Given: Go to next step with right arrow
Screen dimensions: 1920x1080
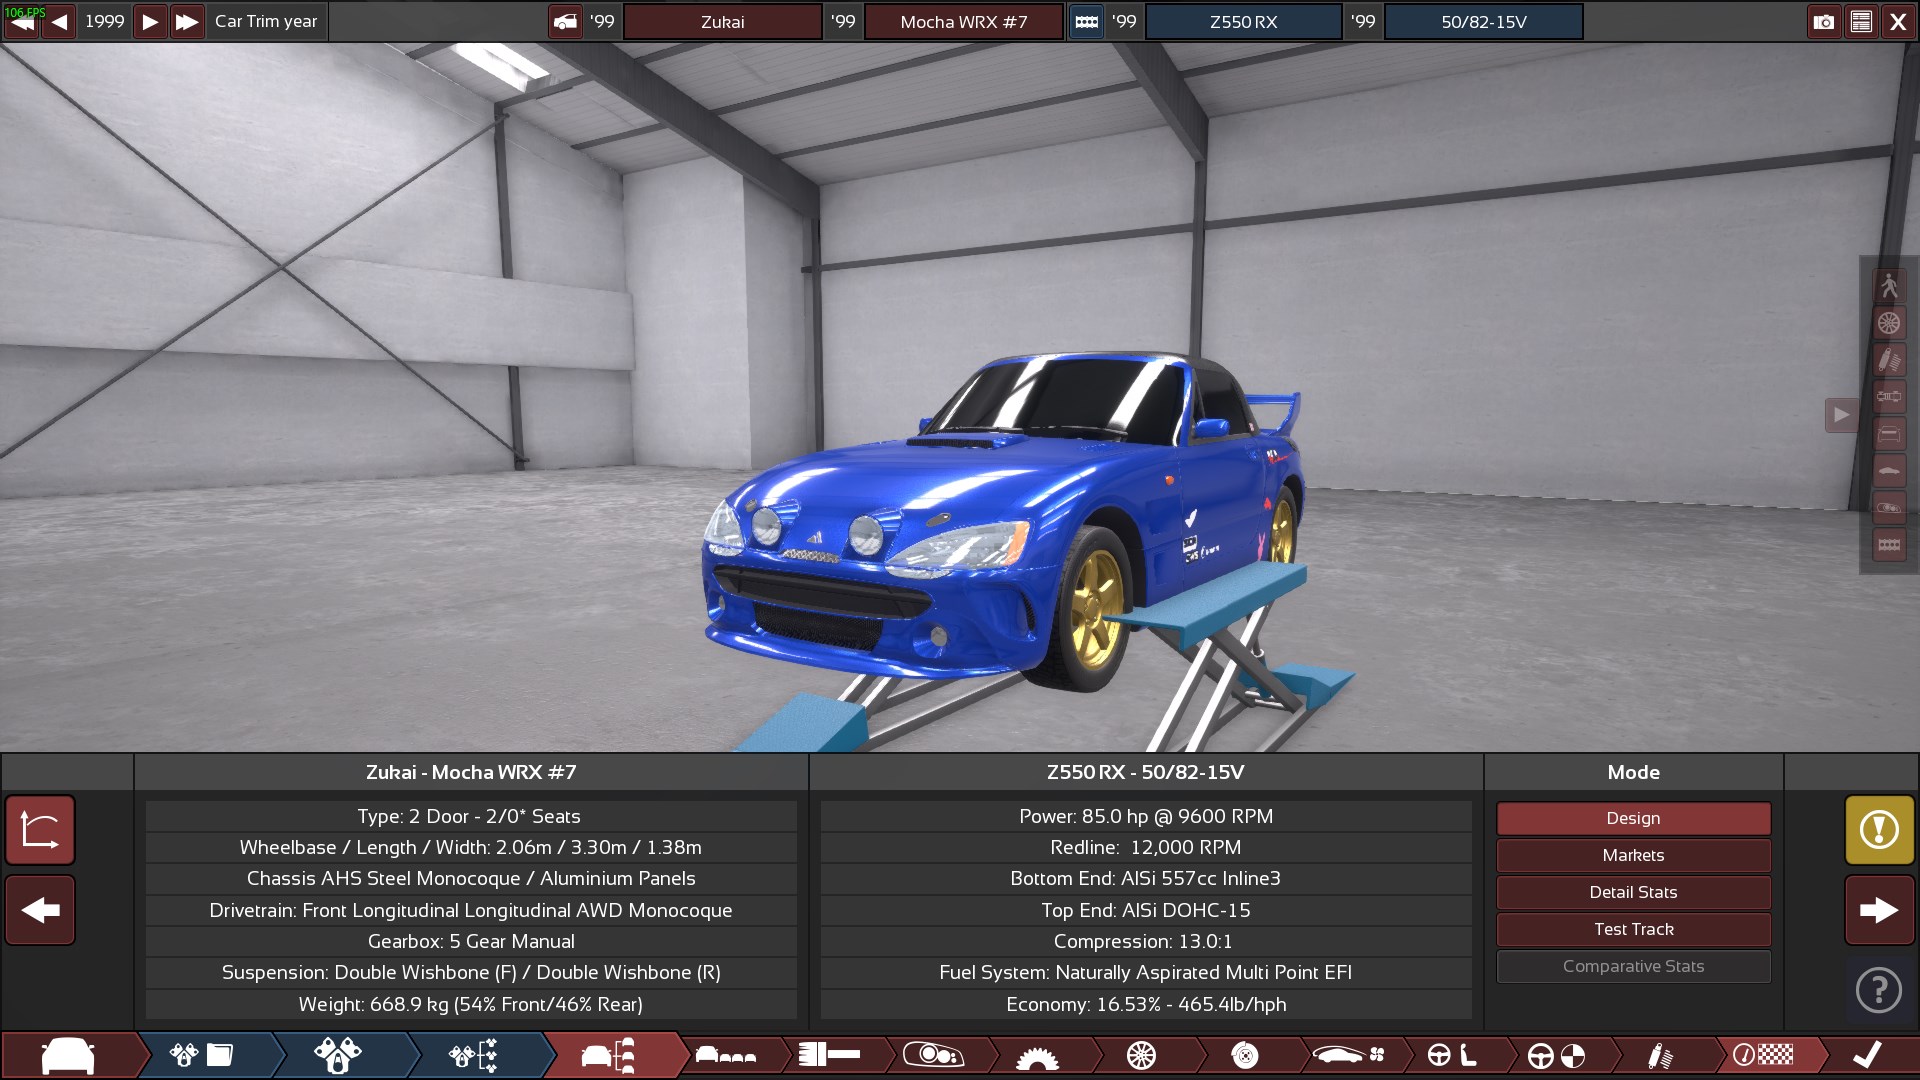Looking at the screenshot, I should (x=1879, y=910).
